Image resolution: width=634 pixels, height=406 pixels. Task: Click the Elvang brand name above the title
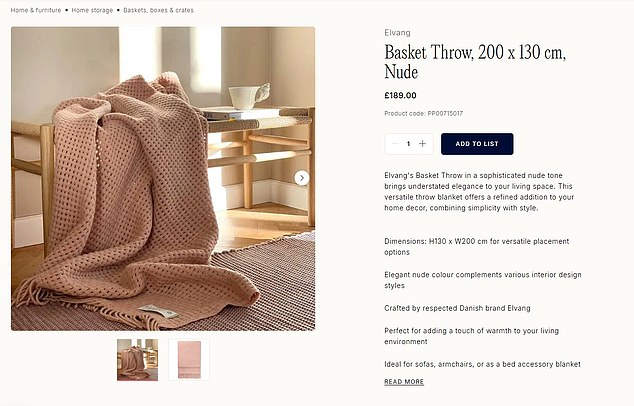tap(397, 33)
